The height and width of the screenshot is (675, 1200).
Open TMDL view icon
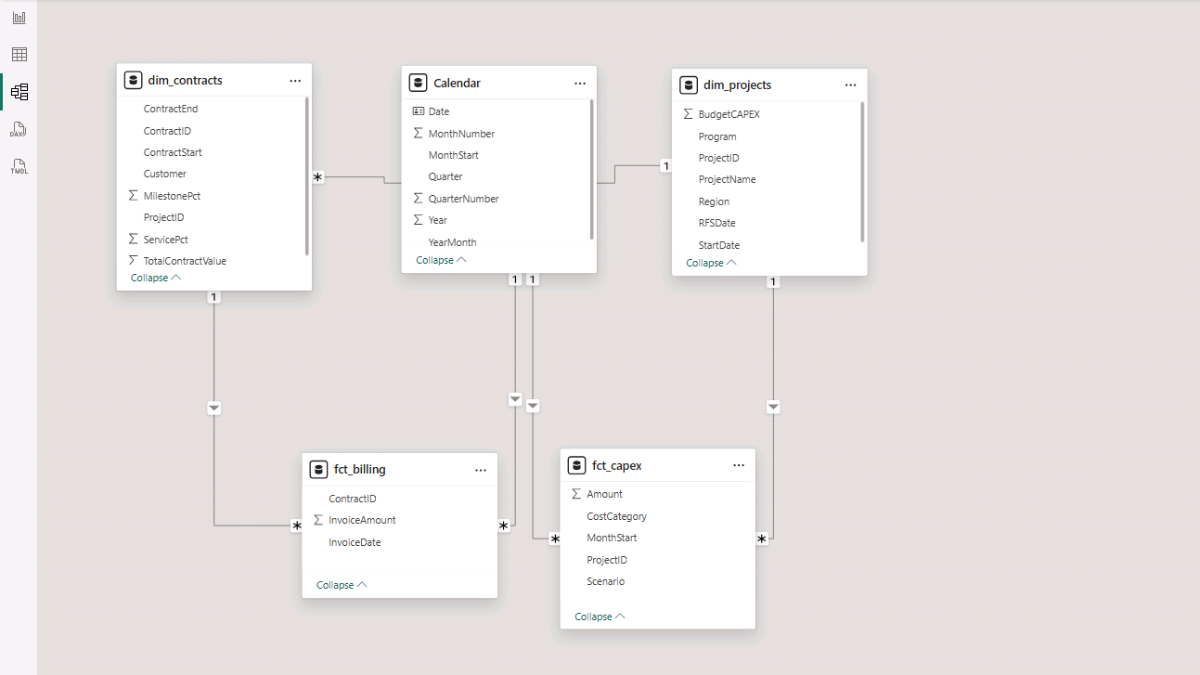[x=19, y=166]
